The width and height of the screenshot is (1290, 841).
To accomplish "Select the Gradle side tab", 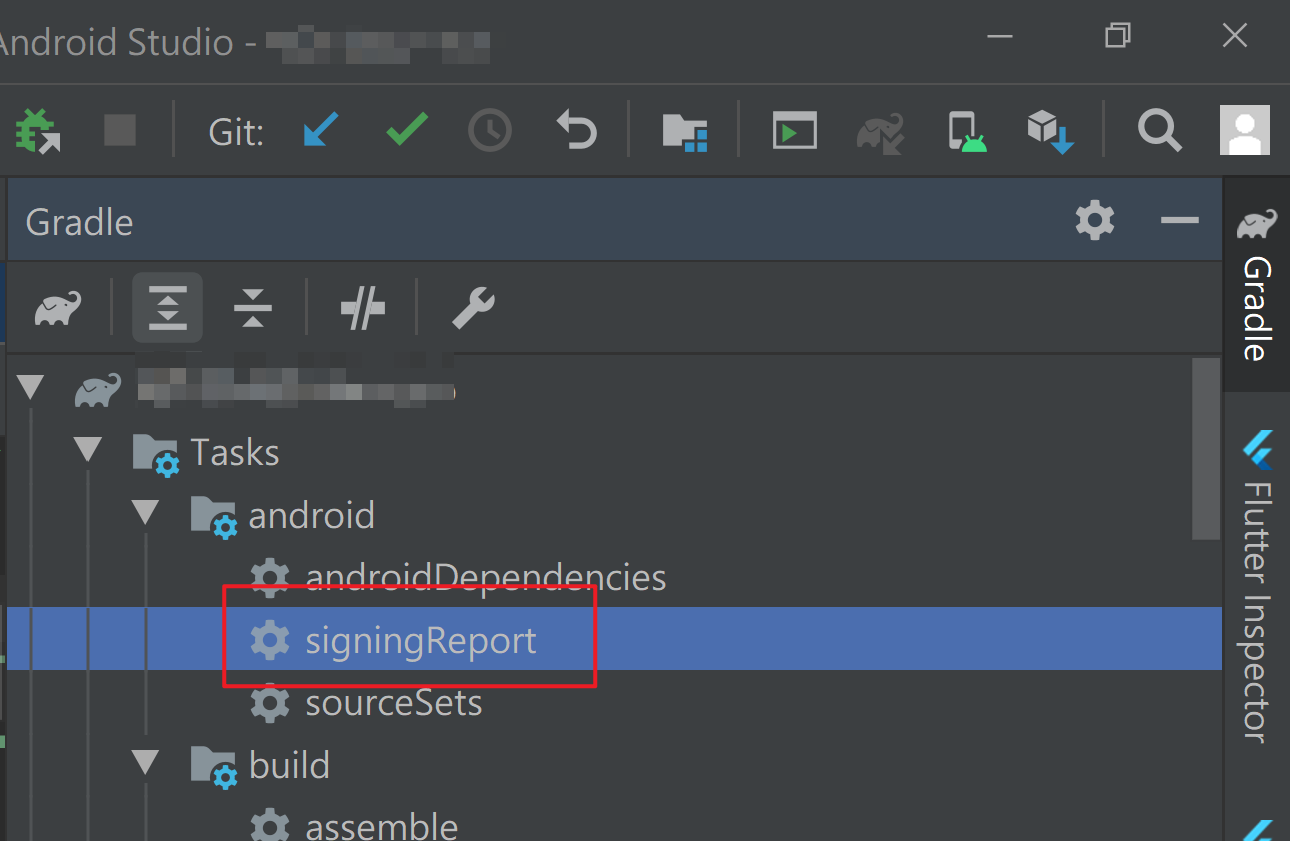I will pyautogui.click(x=1257, y=285).
